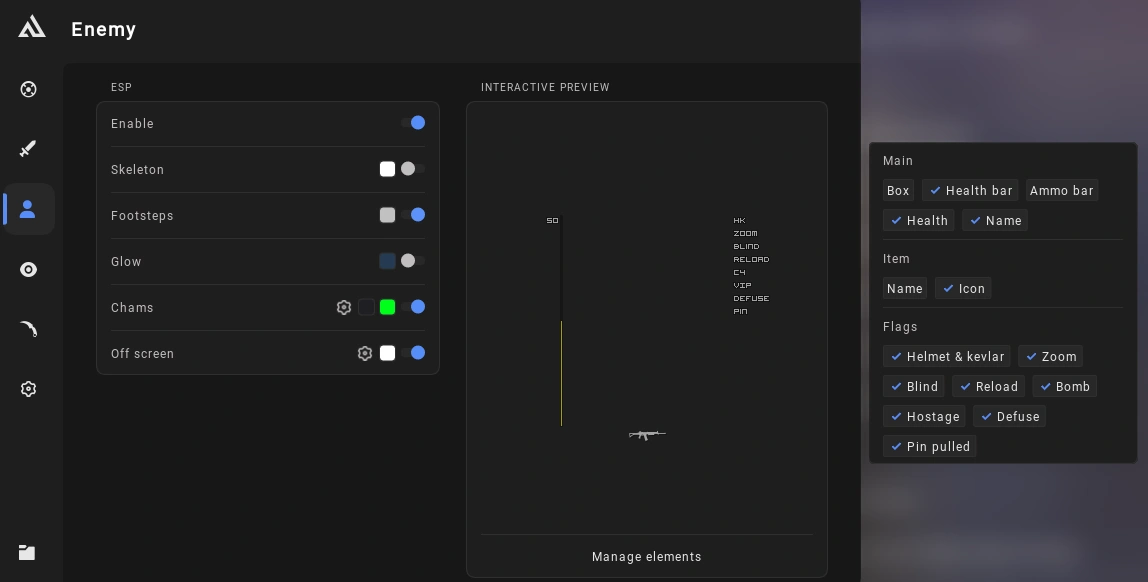Uncheck the Zoom flag

[x=1051, y=357]
